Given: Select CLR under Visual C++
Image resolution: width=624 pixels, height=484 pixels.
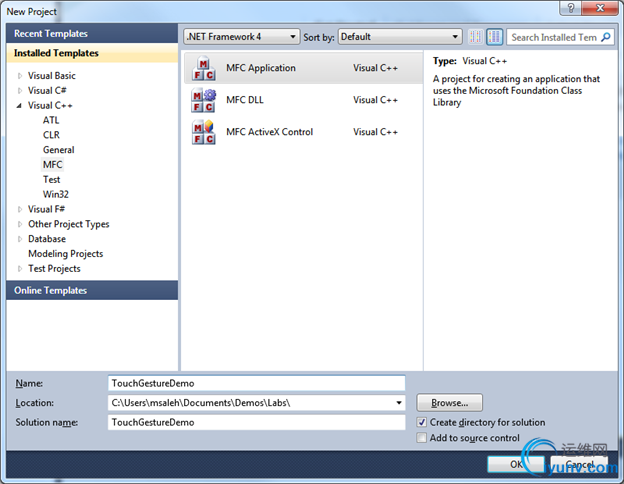Looking at the screenshot, I should pos(51,135).
